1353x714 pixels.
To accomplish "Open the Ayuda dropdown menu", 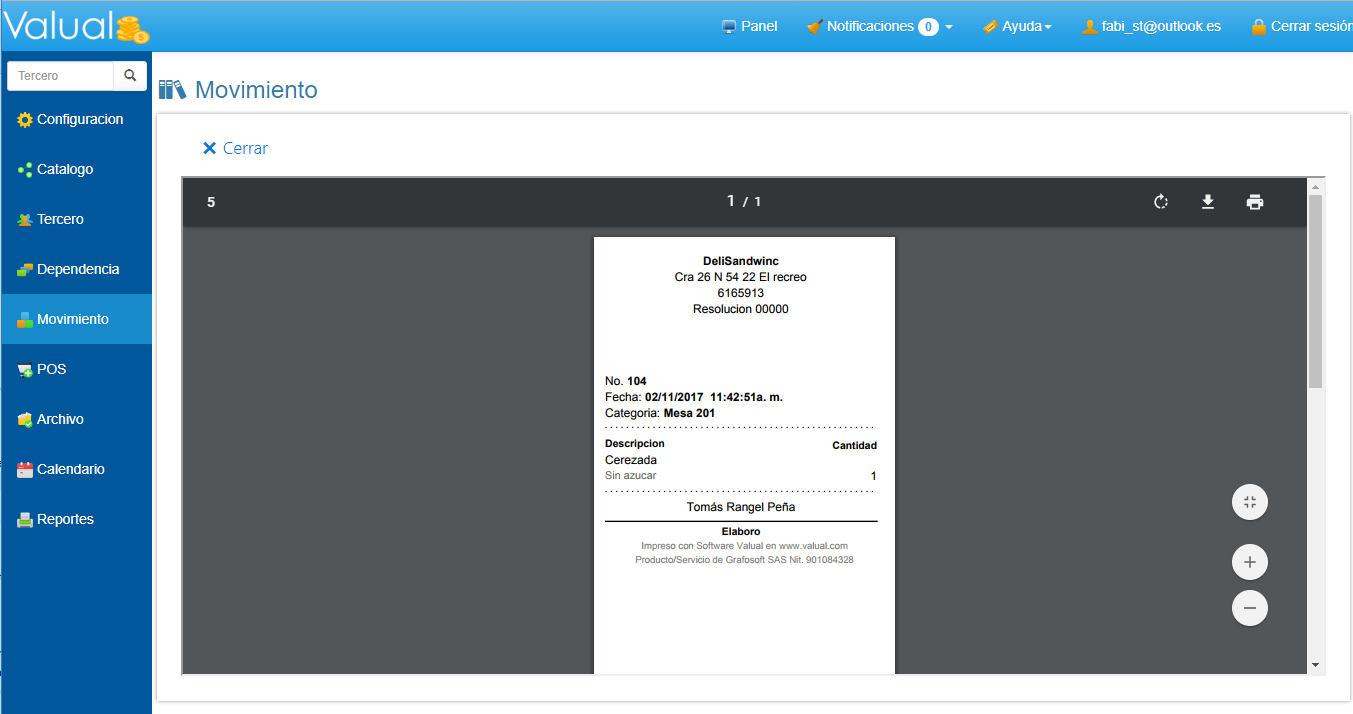I will click(x=1017, y=27).
